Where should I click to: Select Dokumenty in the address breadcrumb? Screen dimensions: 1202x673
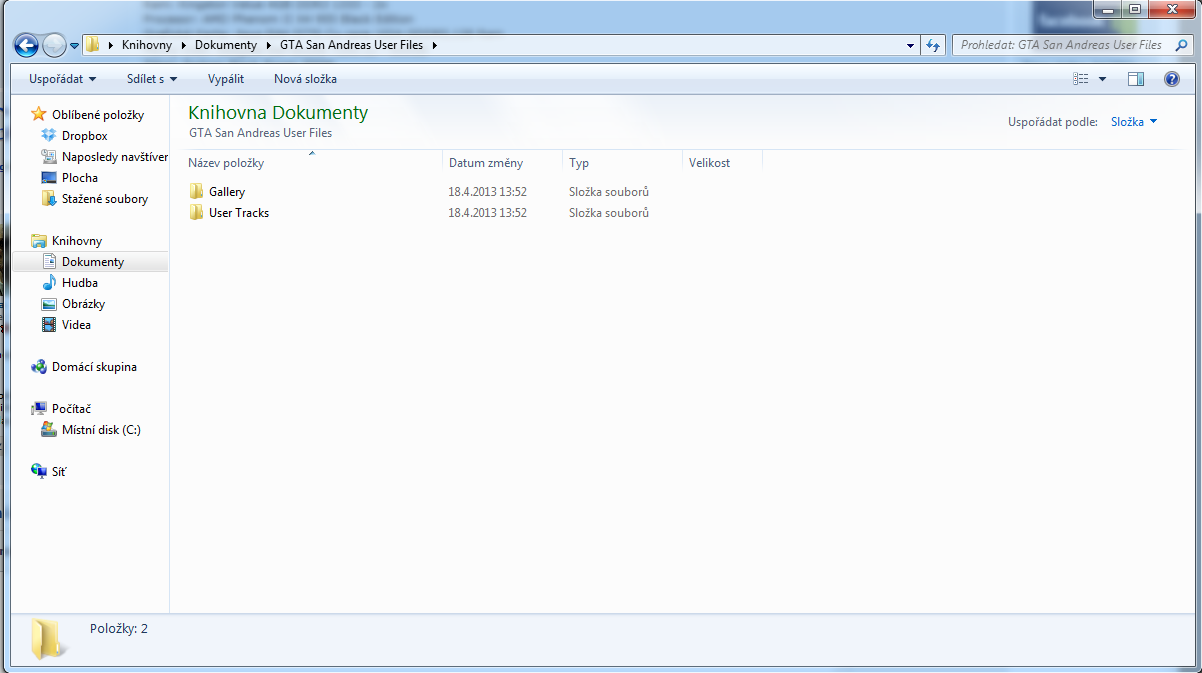point(226,45)
